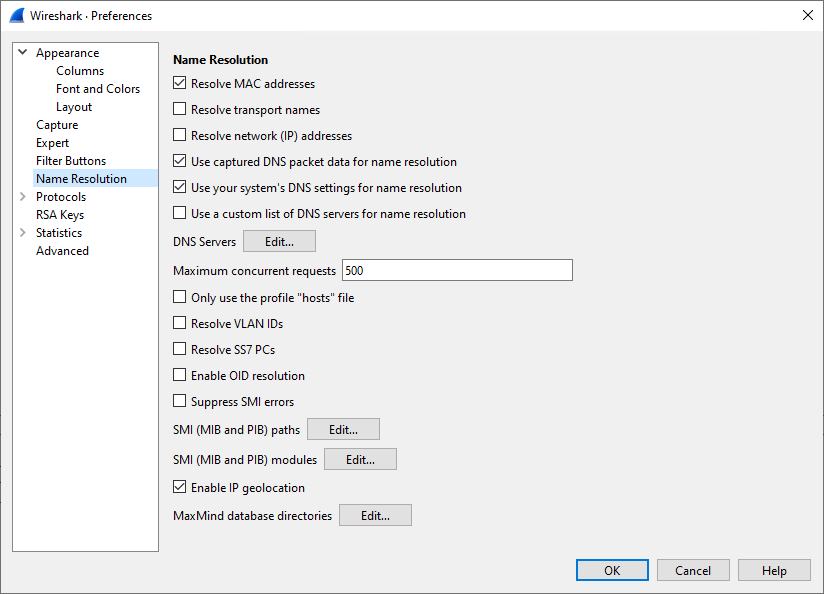Open the RSA Keys settings page
This screenshot has height=594, width=824.
pos(60,214)
